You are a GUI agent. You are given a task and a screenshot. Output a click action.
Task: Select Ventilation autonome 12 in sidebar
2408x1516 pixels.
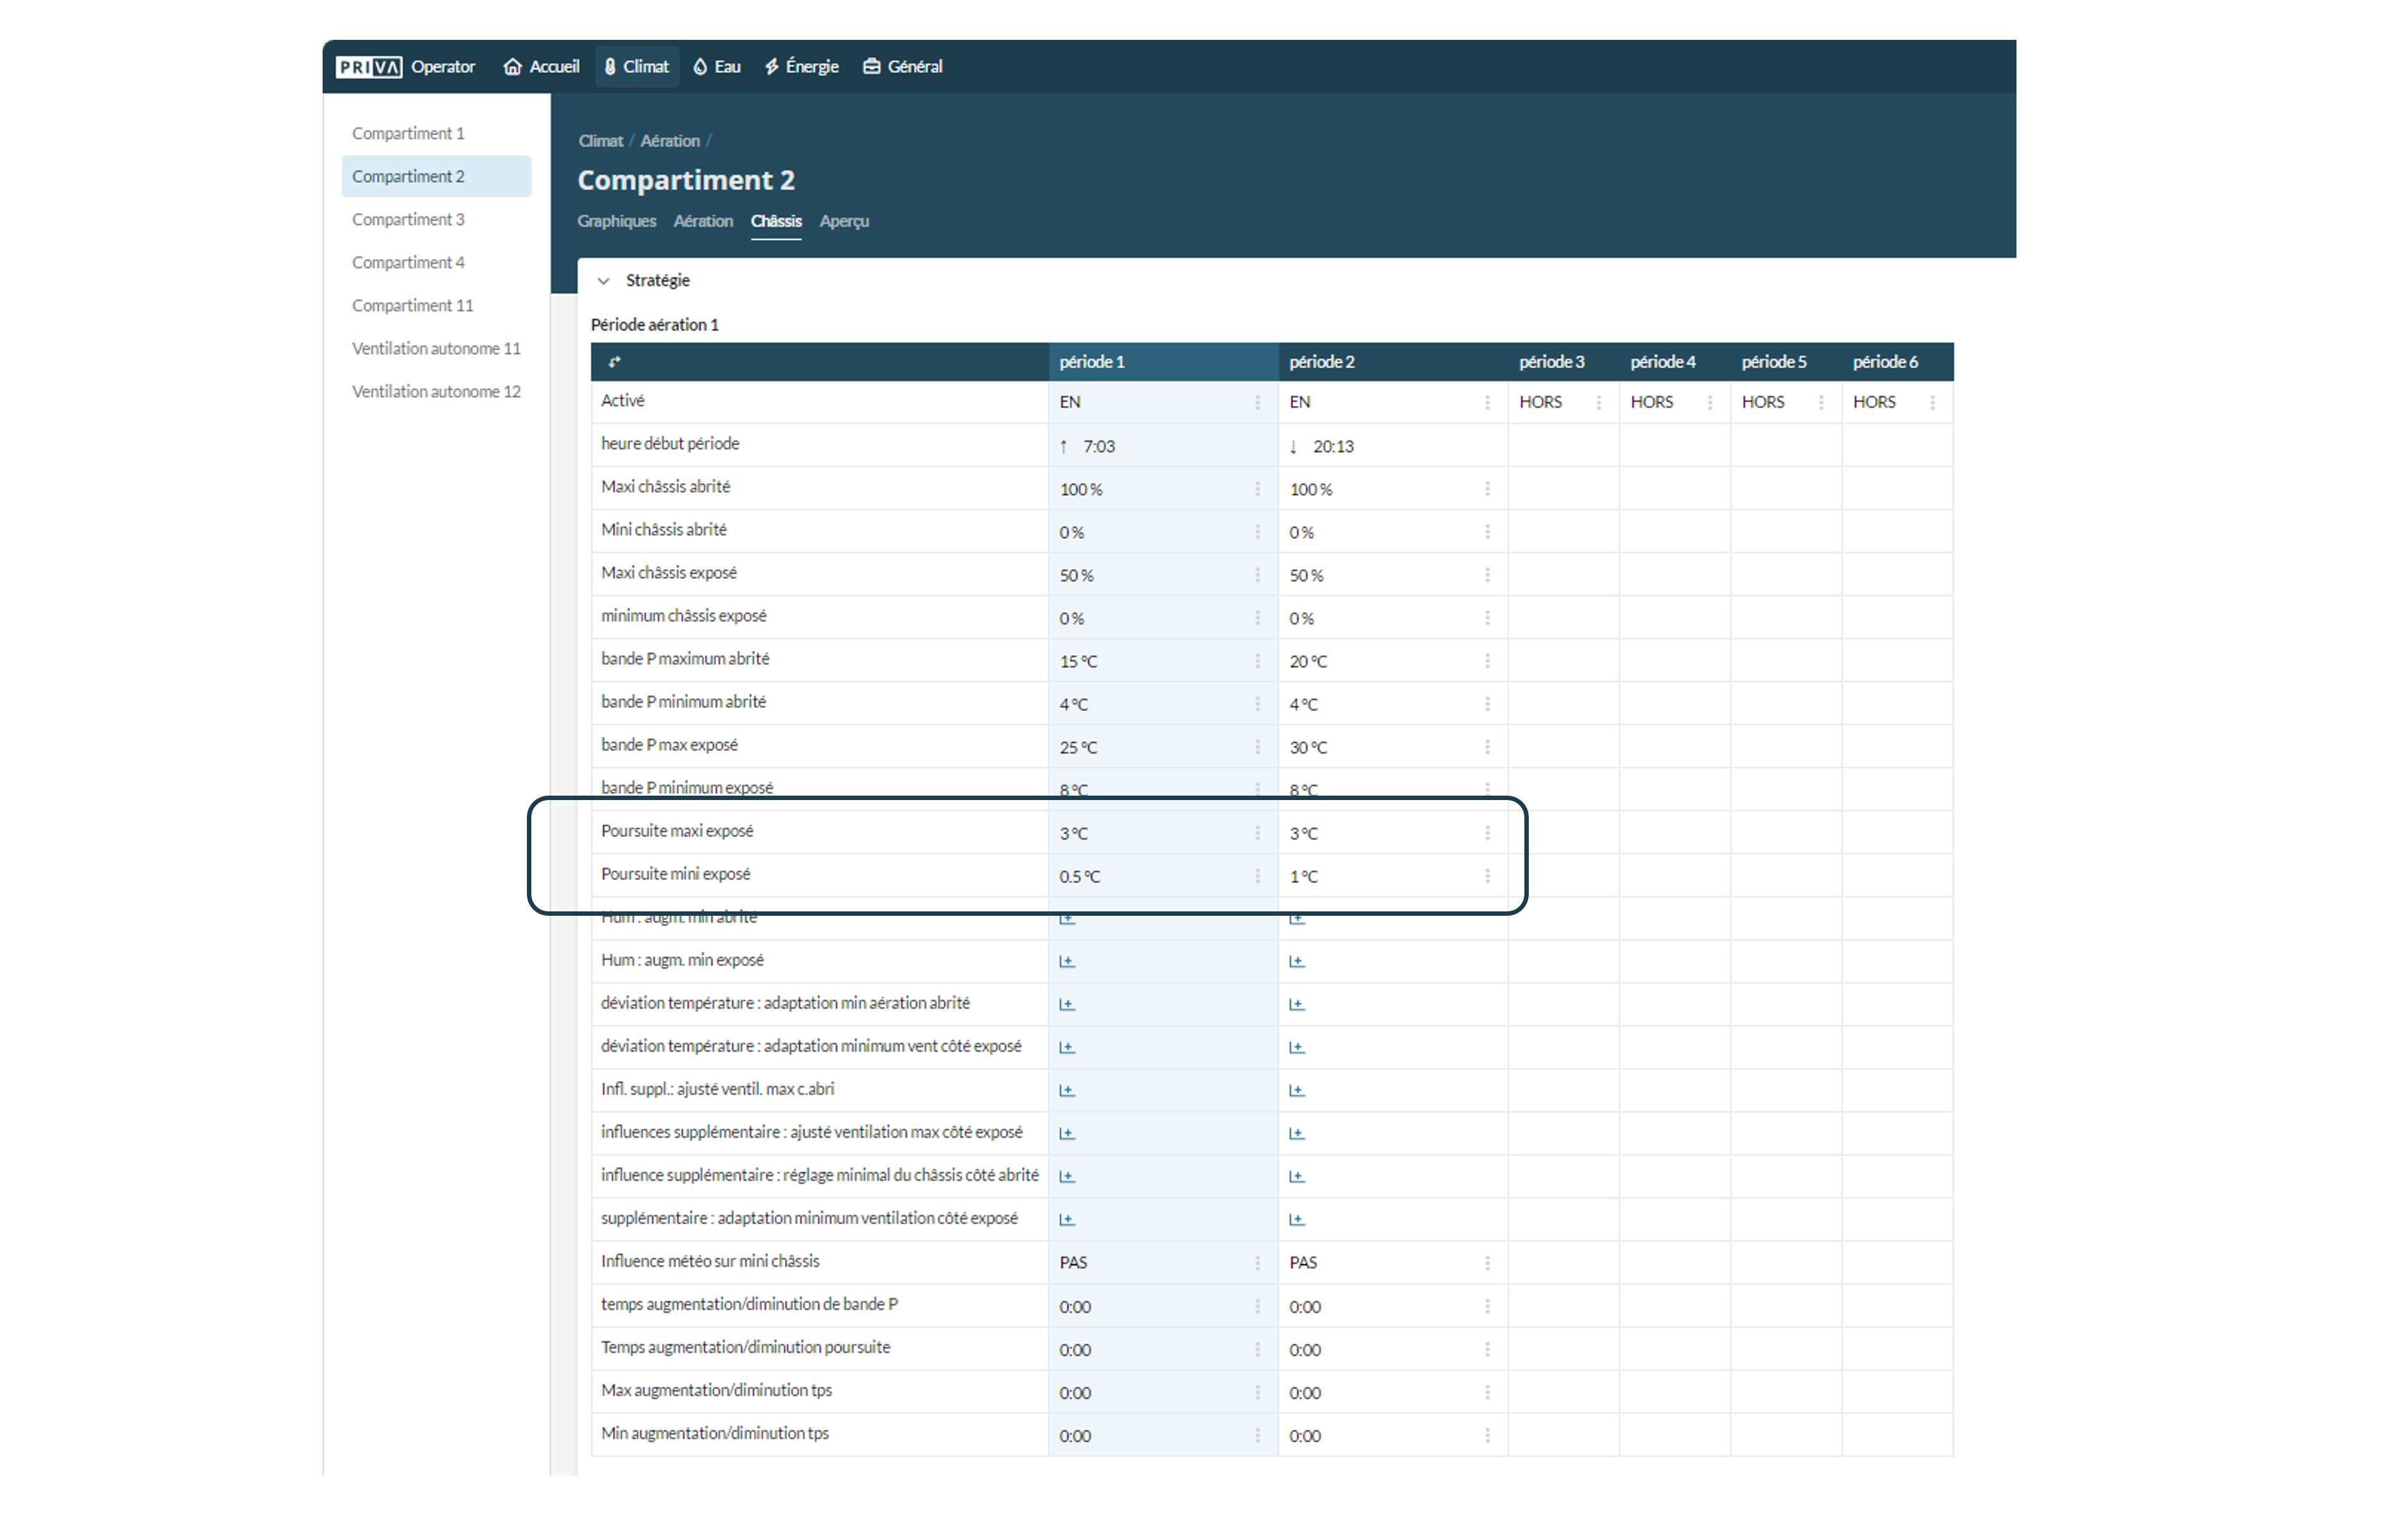436,391
